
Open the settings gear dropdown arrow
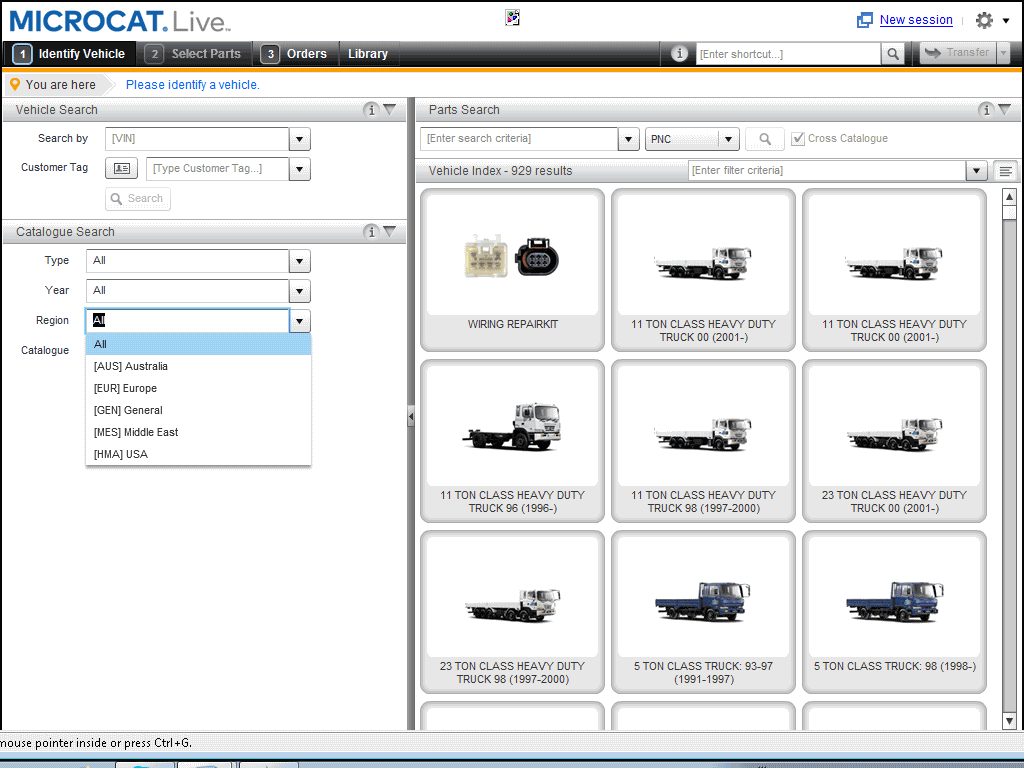tap(1006, 21)
